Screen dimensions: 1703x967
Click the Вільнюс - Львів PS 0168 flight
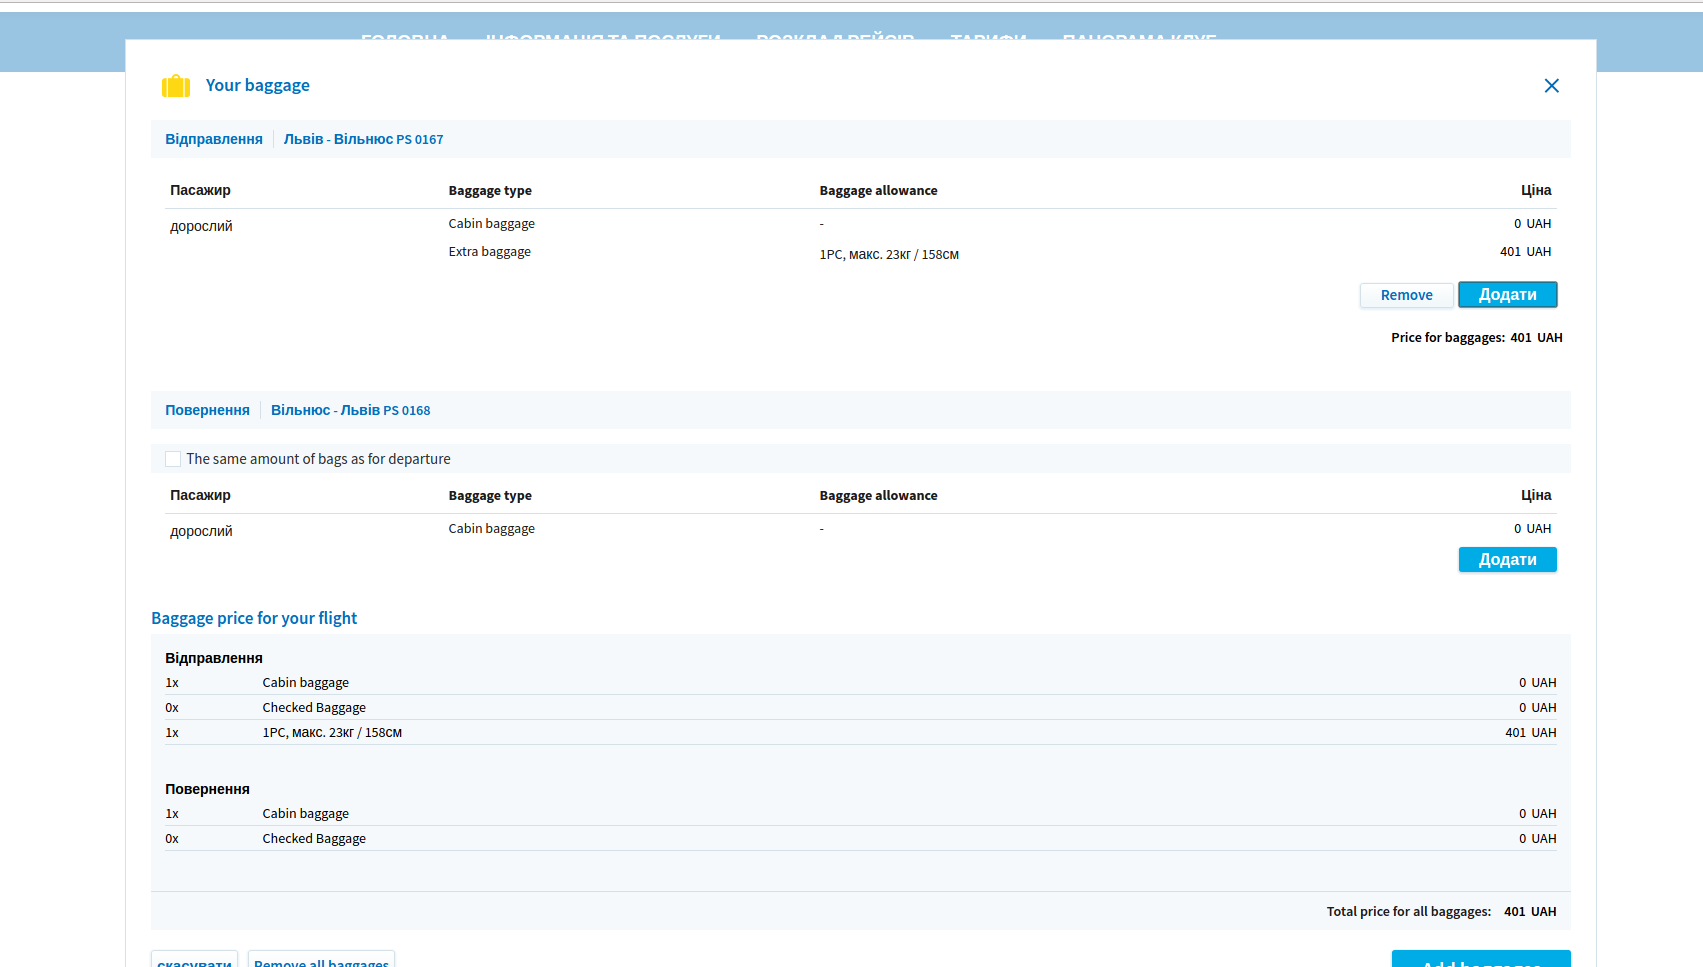[x=350, y=410]
